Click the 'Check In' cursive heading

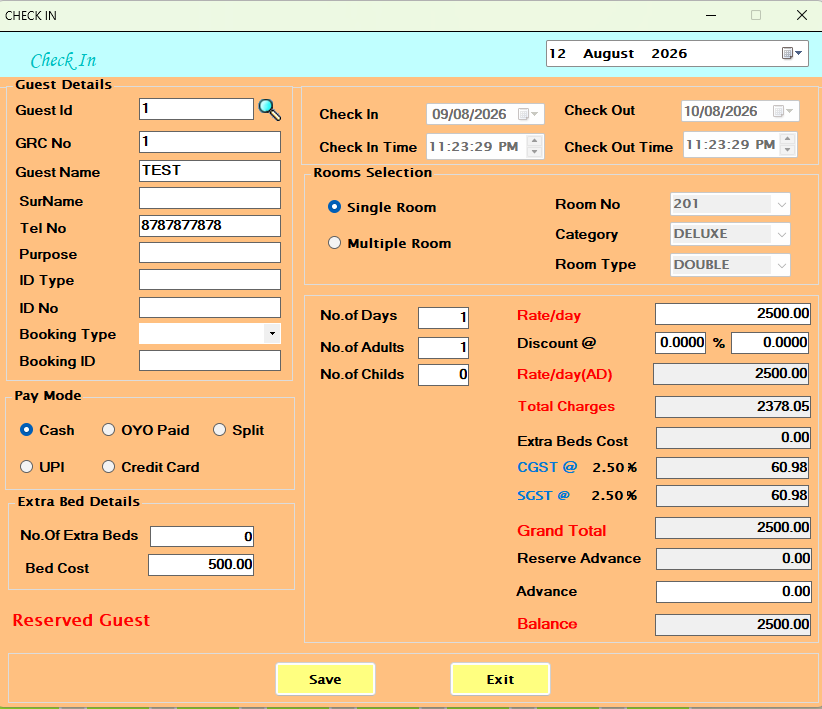pos(63,60)
